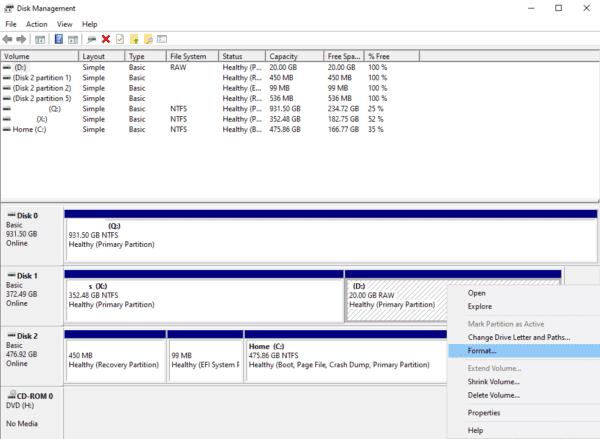Click the red X delete toolbar icon
Image resolution: width=600 pixels, height=439 pixels.
click(x=106, y=39)
